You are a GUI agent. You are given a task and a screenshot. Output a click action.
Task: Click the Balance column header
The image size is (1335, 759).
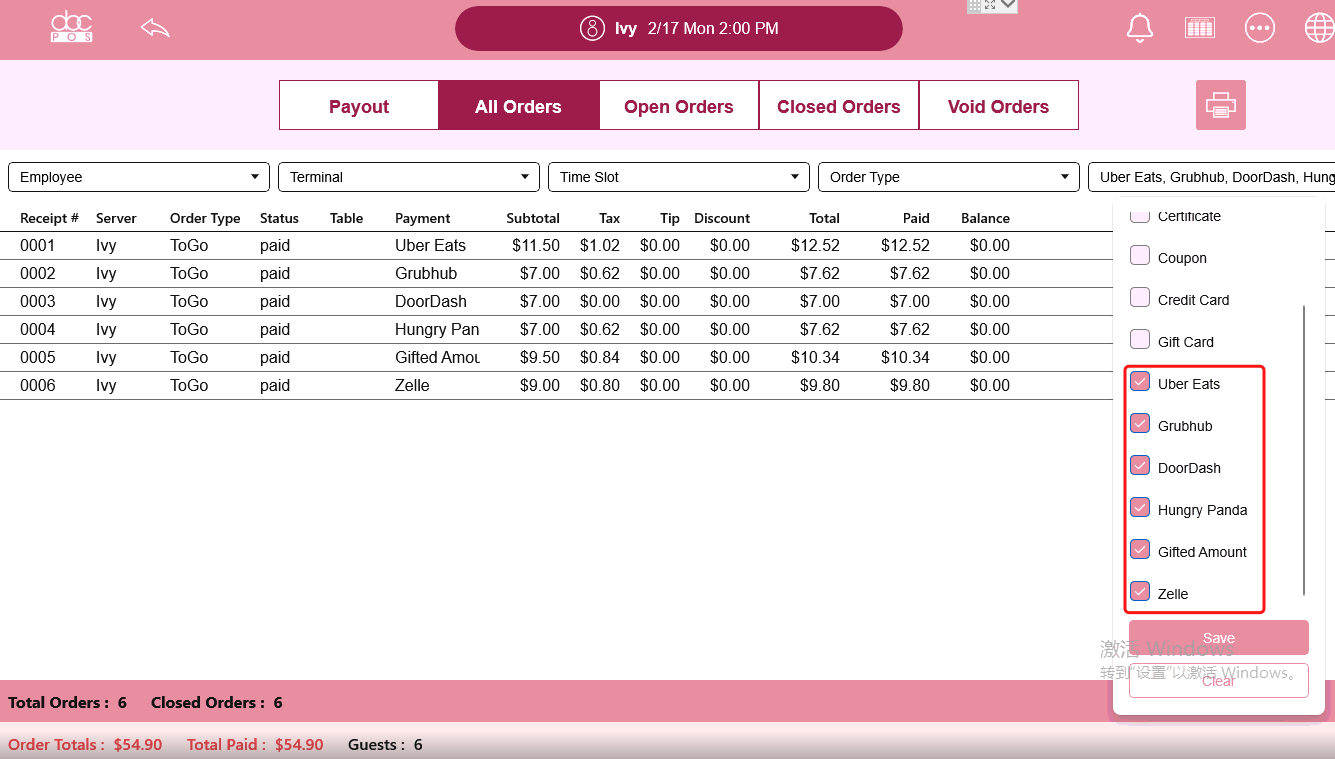tap(985, 218)
